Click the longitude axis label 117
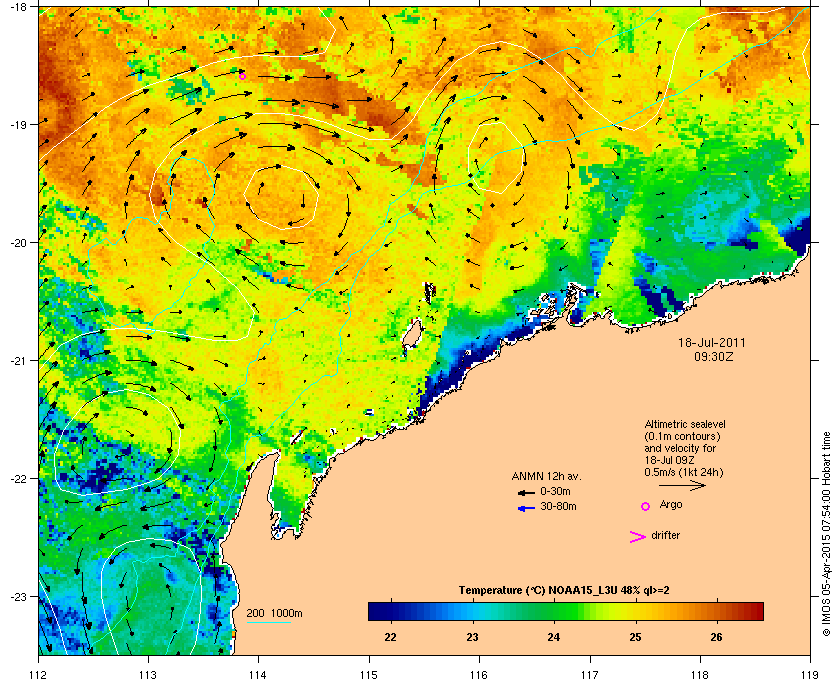The height and width of the screenshot is (680, 840). point(590,674)
